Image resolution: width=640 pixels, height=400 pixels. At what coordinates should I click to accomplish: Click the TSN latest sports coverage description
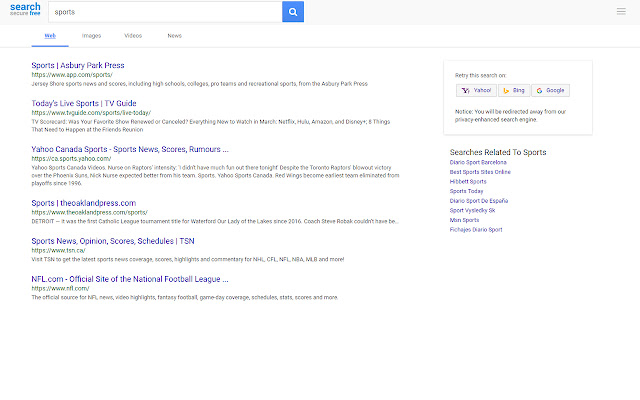tap(188, 259)
